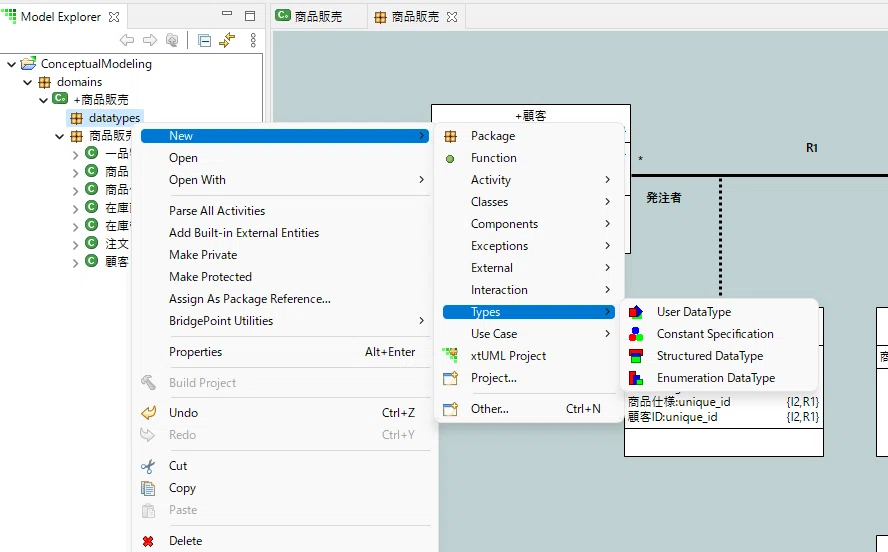The height and width of the screenshot is (552, 888).
Task: Select the datatypes tree item
Action: click(105, 118)
